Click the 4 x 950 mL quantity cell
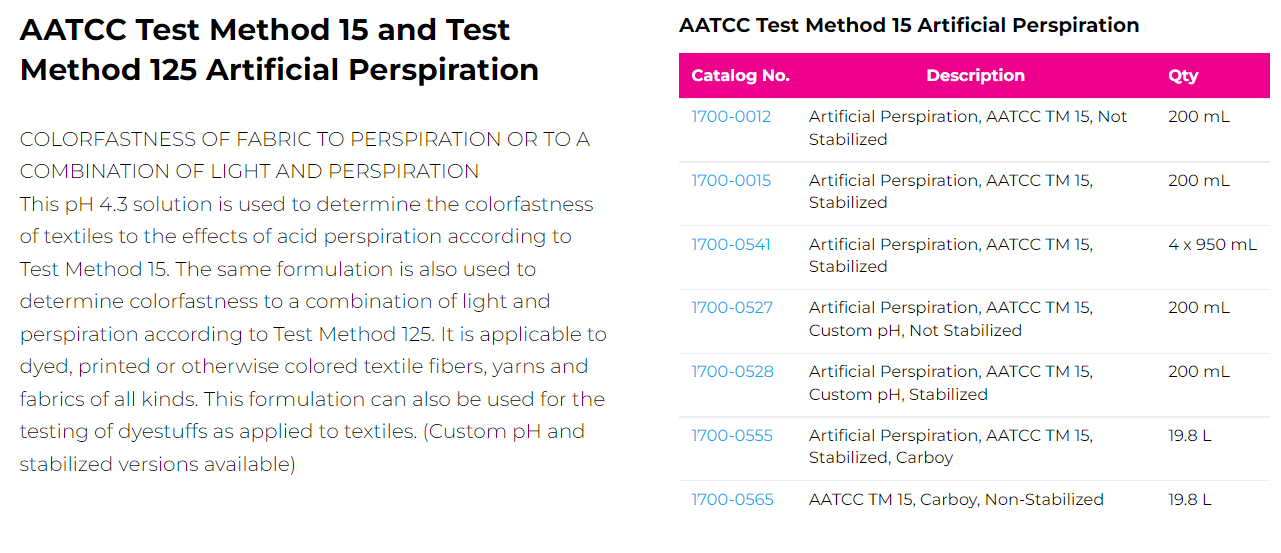 [1212, 245]
